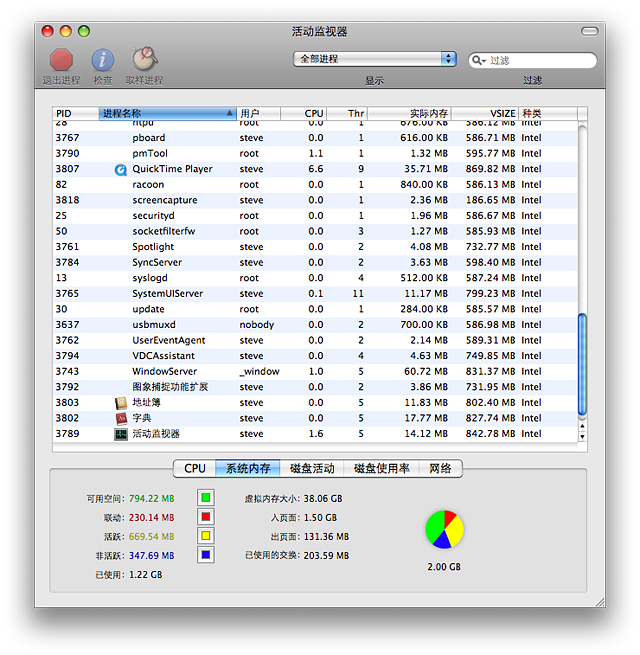Select the SyncServer process row

[315, 262]
